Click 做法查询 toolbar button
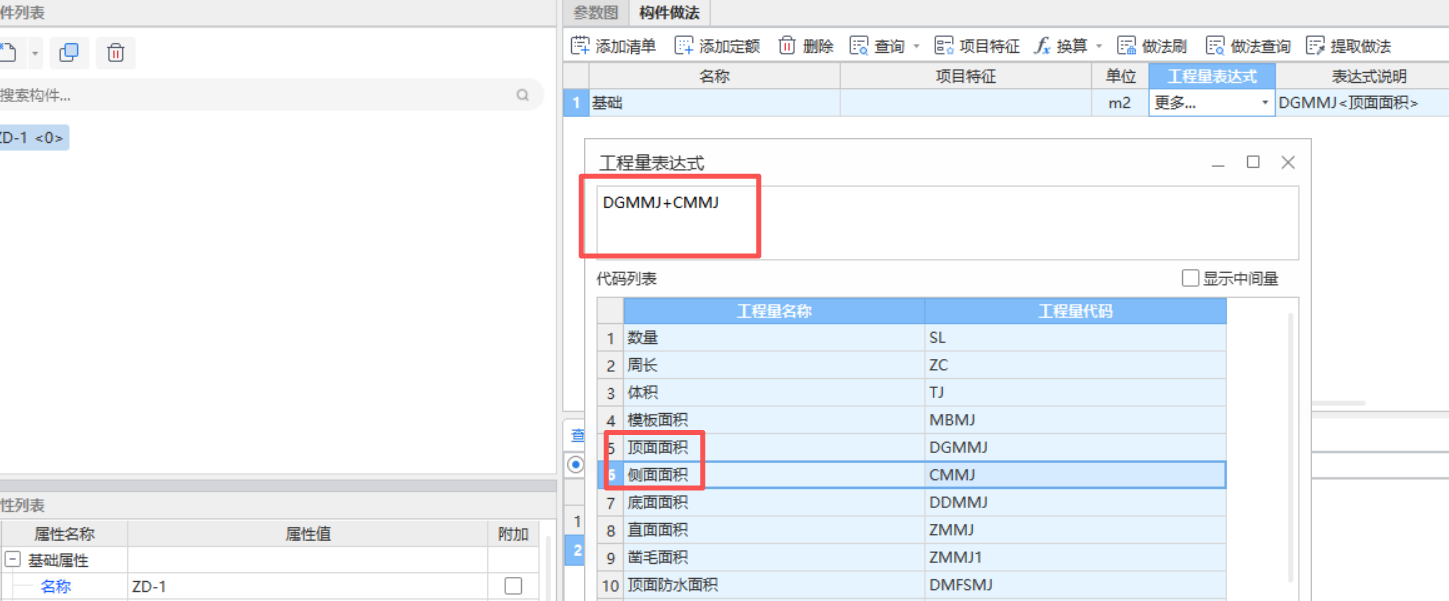Viewport: 1449px width, 601px height. point(1248,46)
